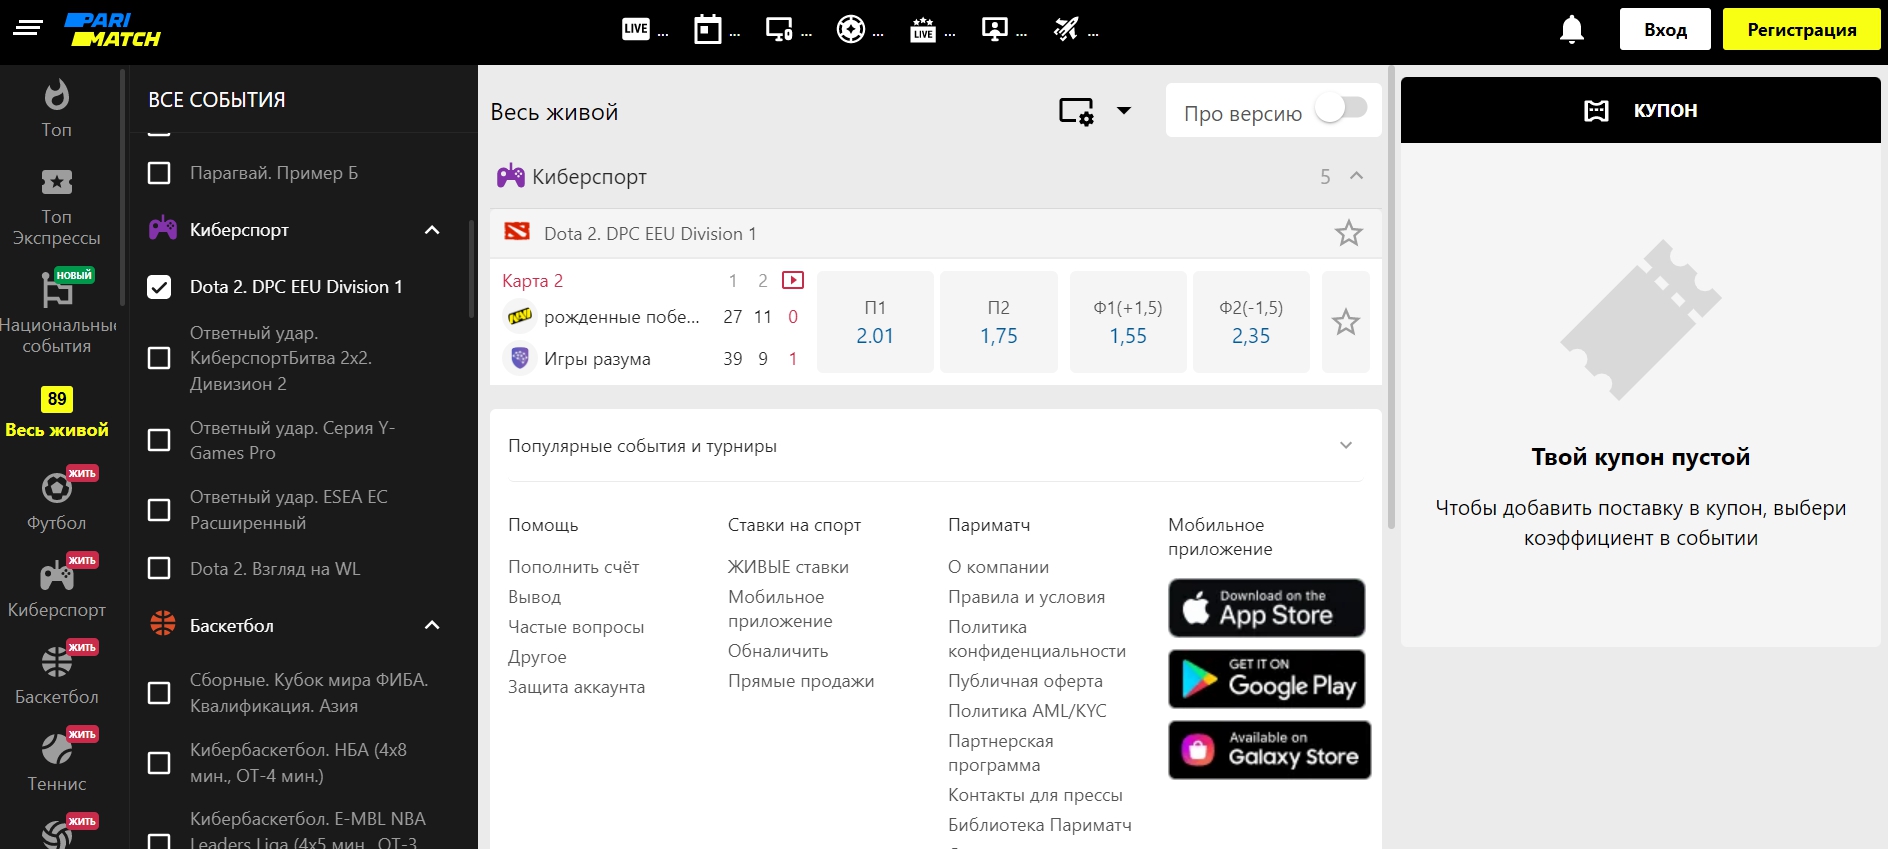Open the display settings monitor icon

coord(1077,111)
